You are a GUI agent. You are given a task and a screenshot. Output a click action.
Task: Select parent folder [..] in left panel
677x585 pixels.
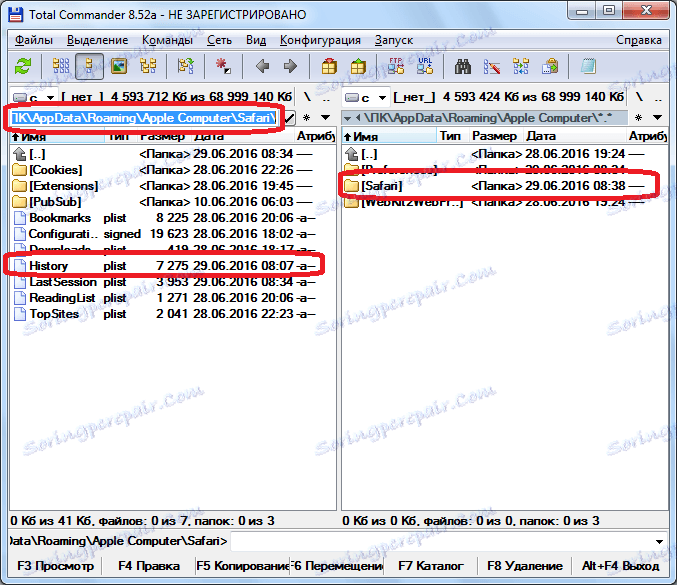tap(173, 154)
